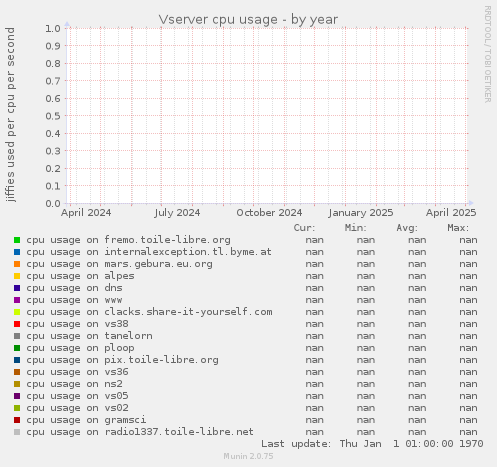Click the dark green swatch for ploop

17,348
